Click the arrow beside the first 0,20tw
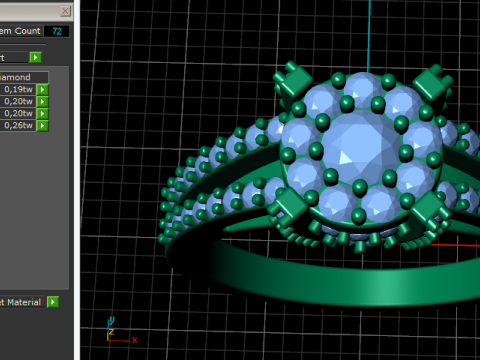Image resolution: width=480 pixels, height=360 pixels. pos(42,101)
